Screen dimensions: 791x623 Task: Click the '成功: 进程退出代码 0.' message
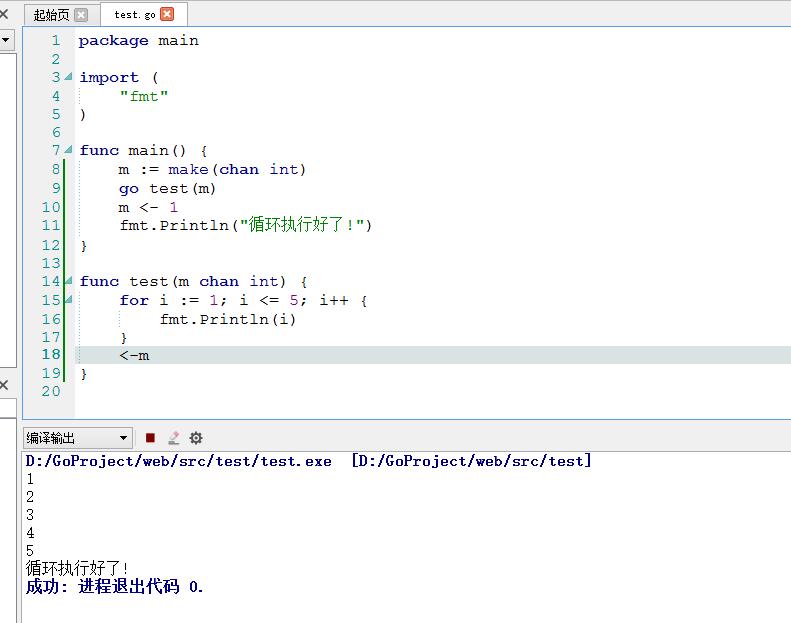(x=115, y=587)
